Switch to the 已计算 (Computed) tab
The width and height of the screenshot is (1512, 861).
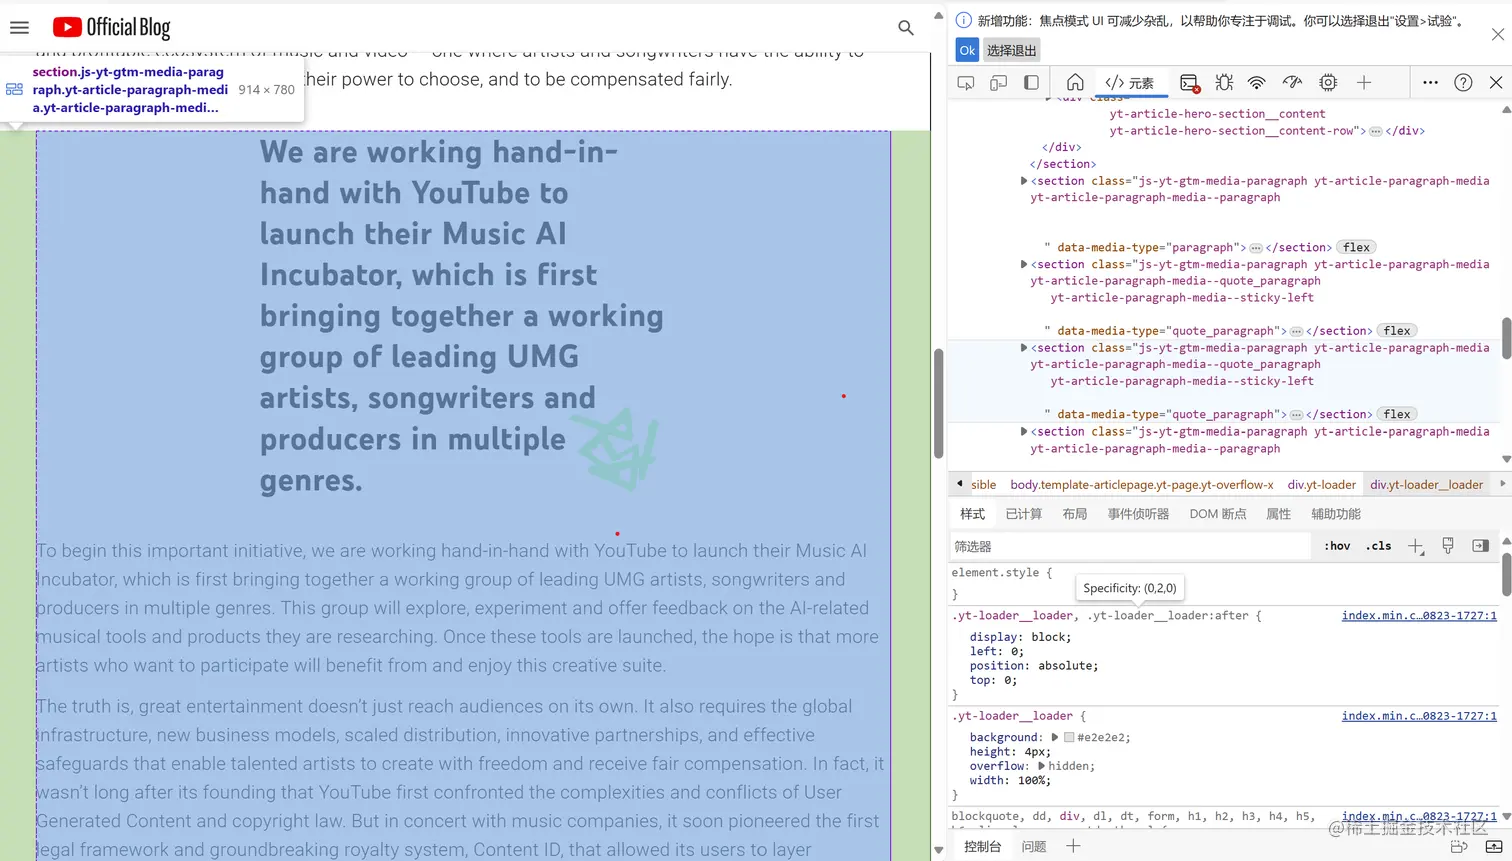click(x=1024, y=514)
